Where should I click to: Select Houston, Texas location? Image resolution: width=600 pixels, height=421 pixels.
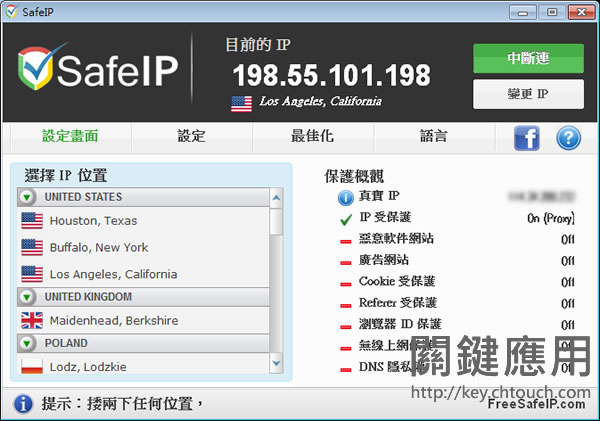pos(143,221)
